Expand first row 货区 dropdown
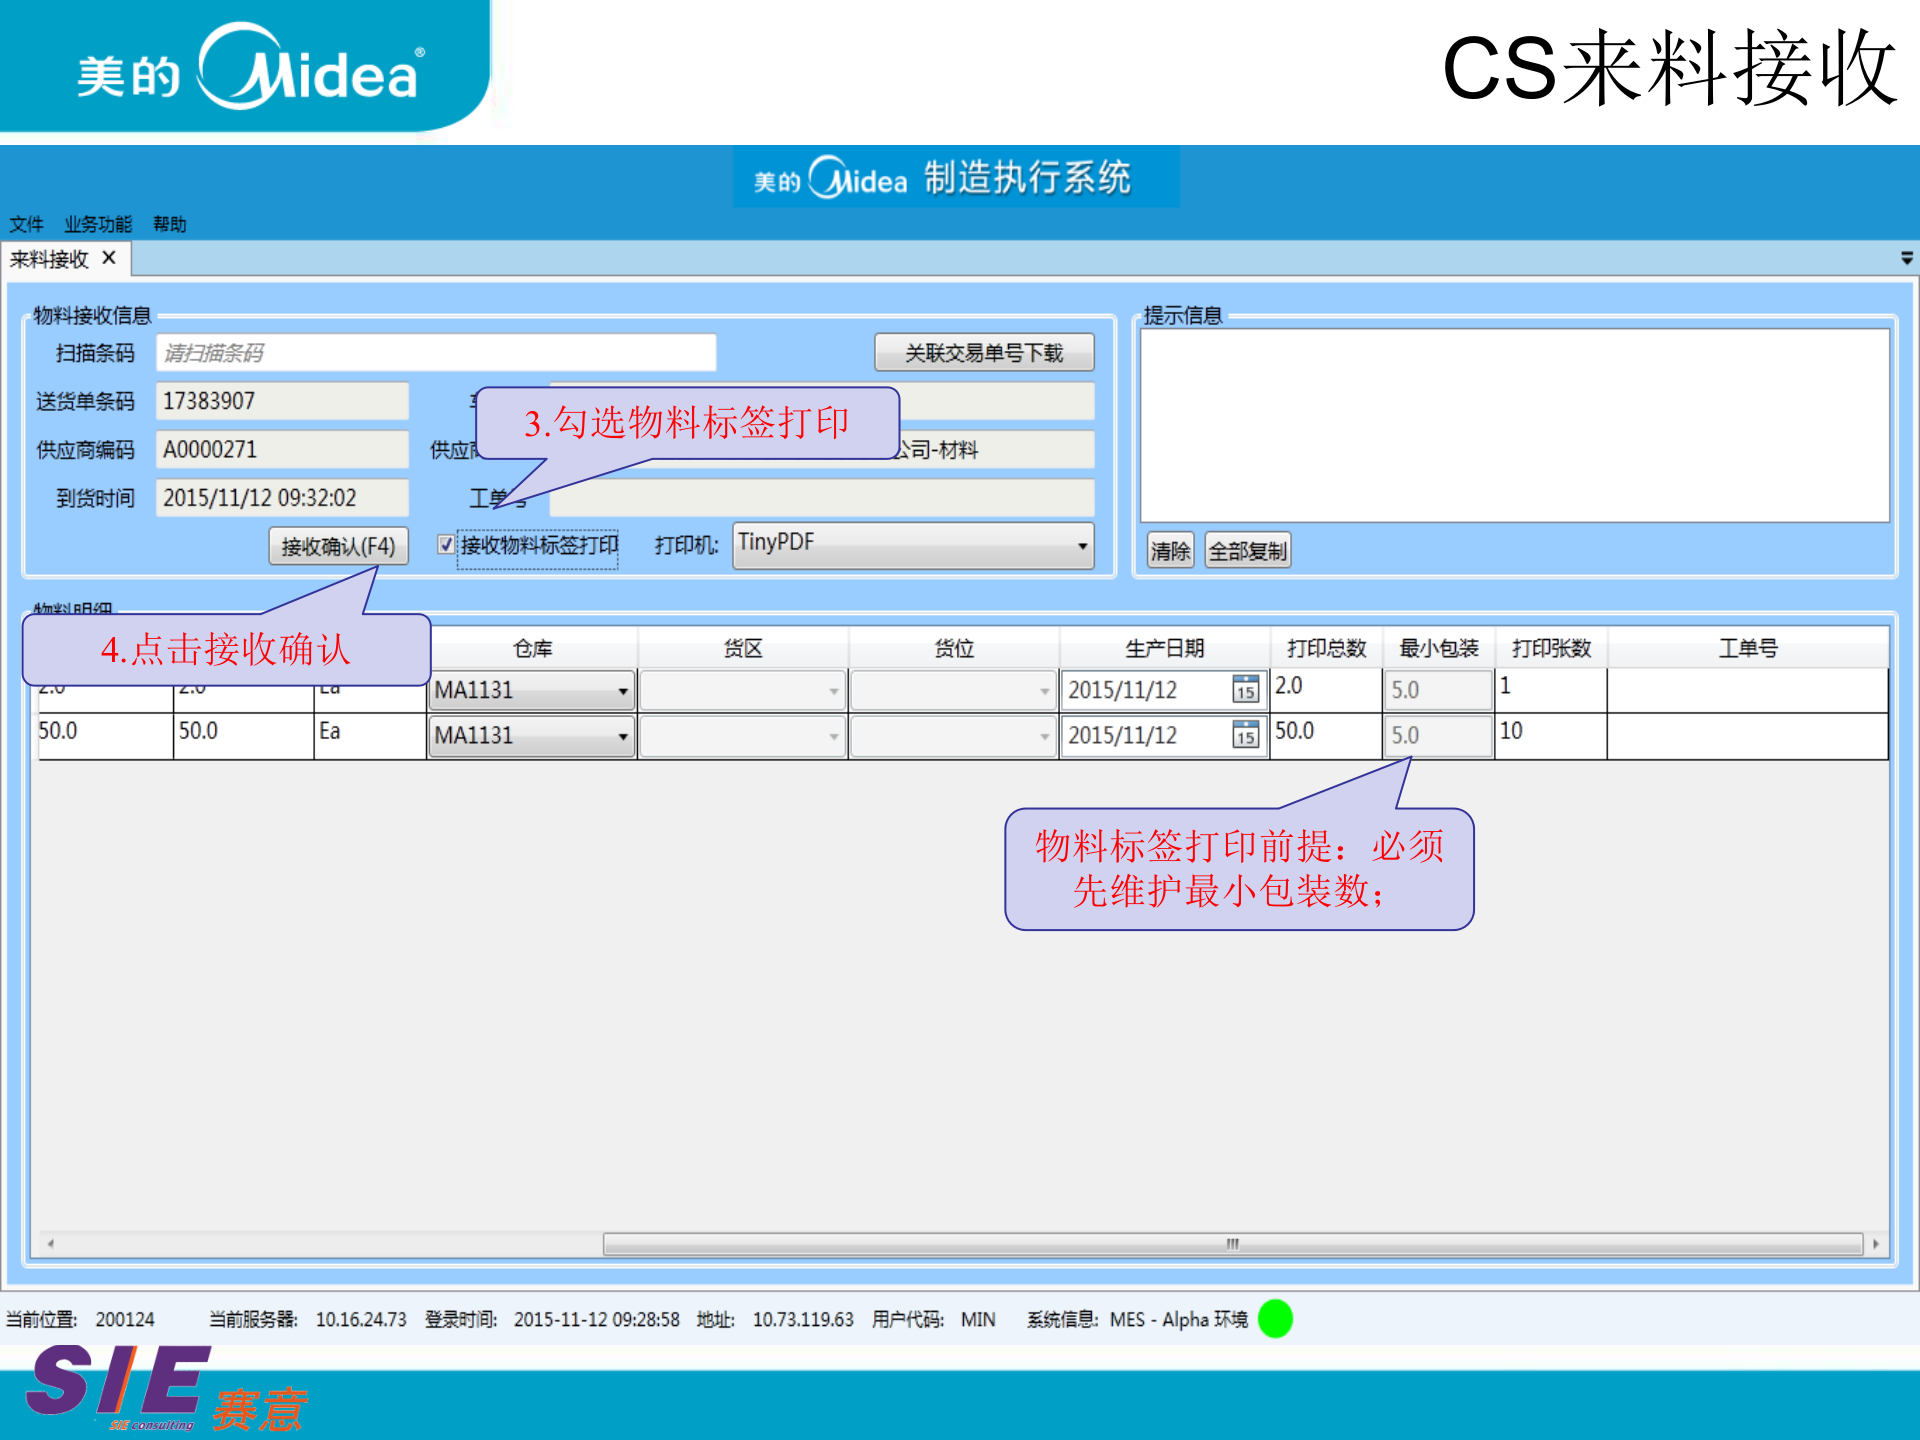 coord(834,691)
